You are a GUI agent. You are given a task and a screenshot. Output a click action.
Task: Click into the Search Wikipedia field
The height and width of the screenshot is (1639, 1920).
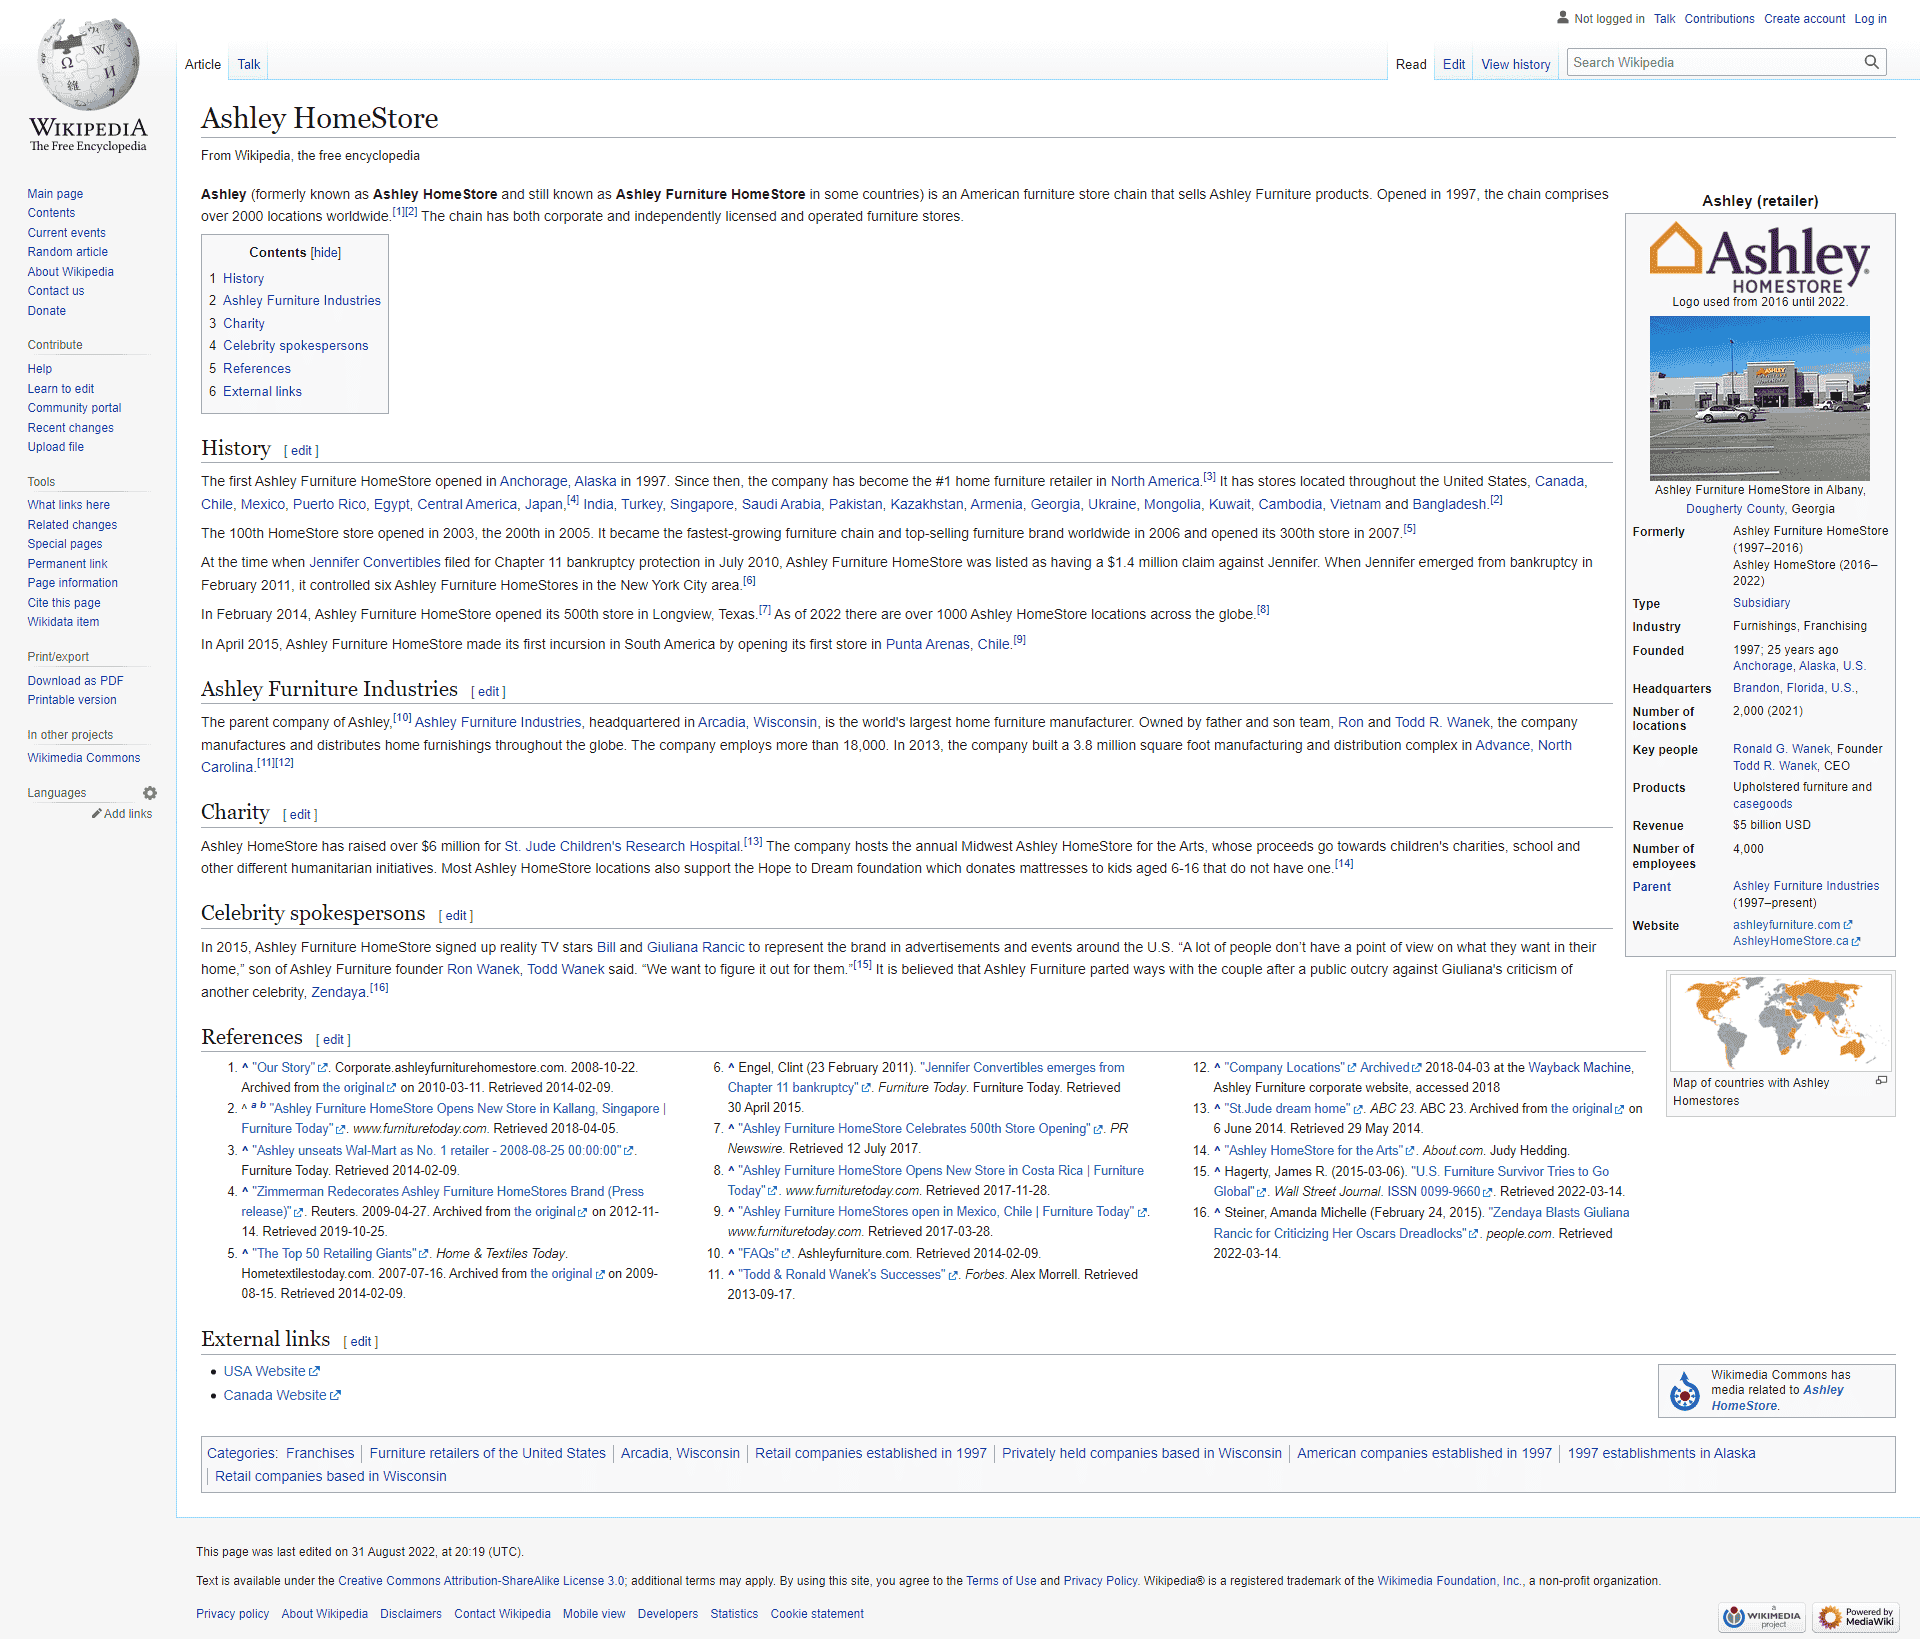coord(1710,63)
